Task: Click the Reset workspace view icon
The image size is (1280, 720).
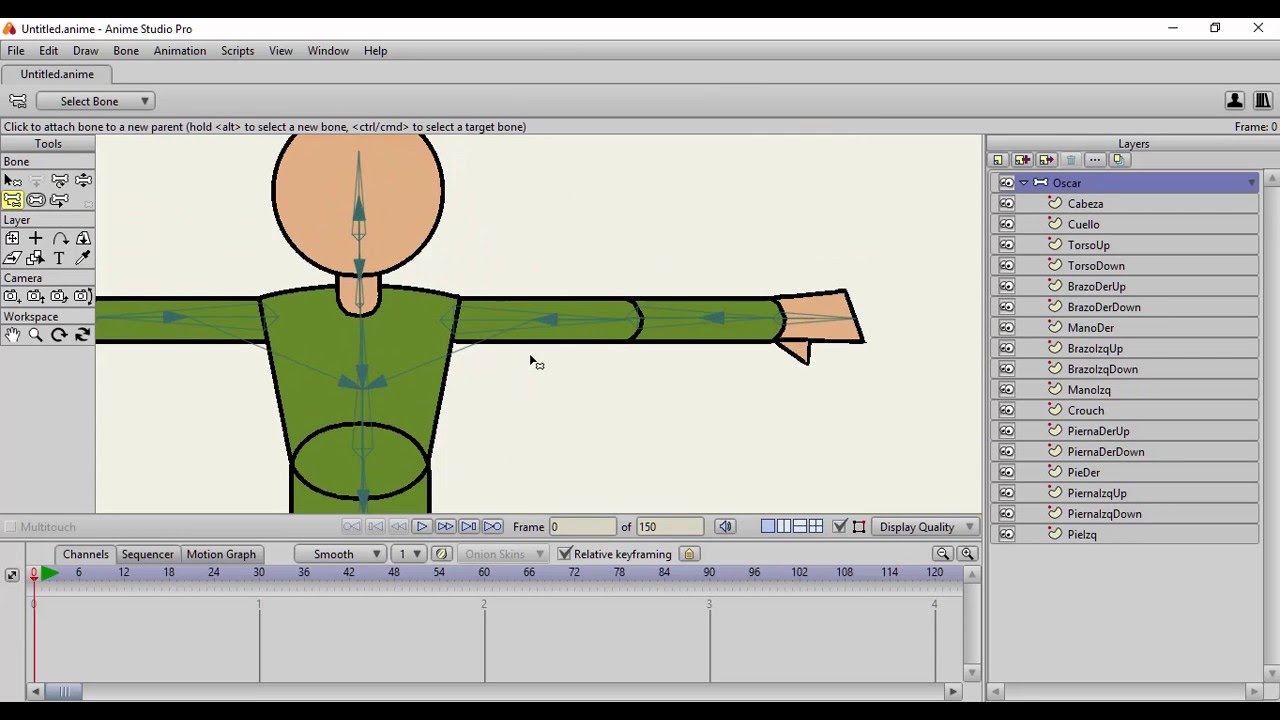Action: click(x=84, y=335)
